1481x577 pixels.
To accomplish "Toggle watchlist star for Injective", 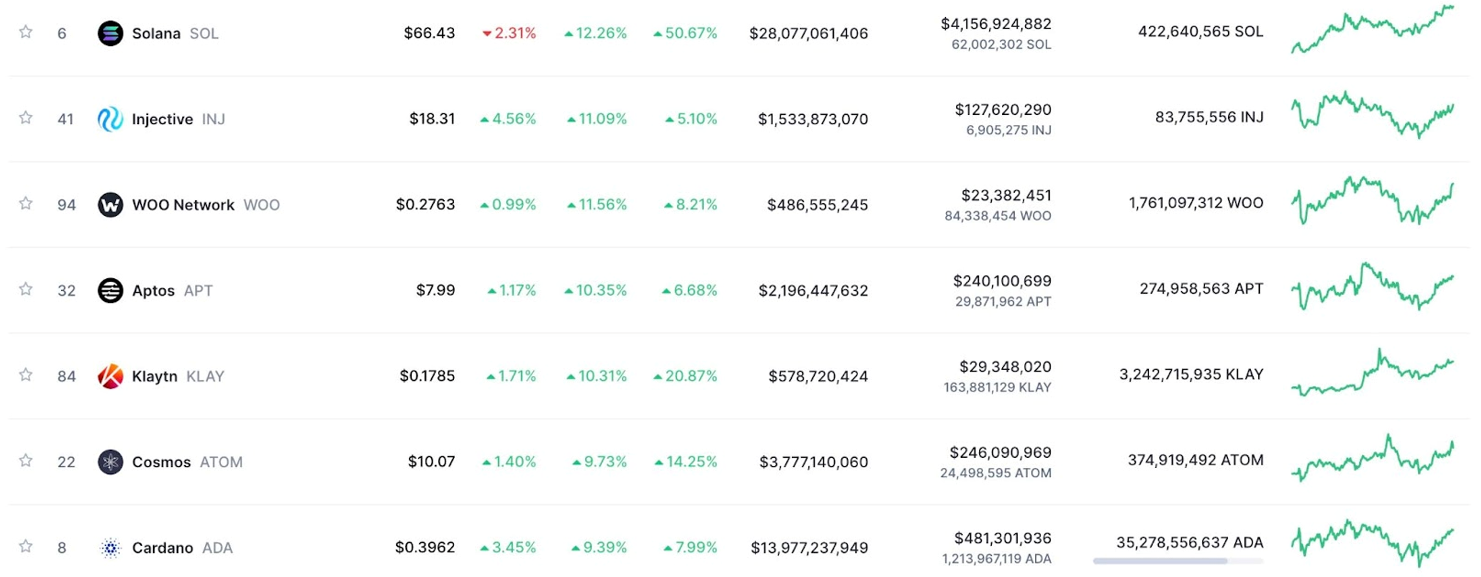I will click(26, 118).
